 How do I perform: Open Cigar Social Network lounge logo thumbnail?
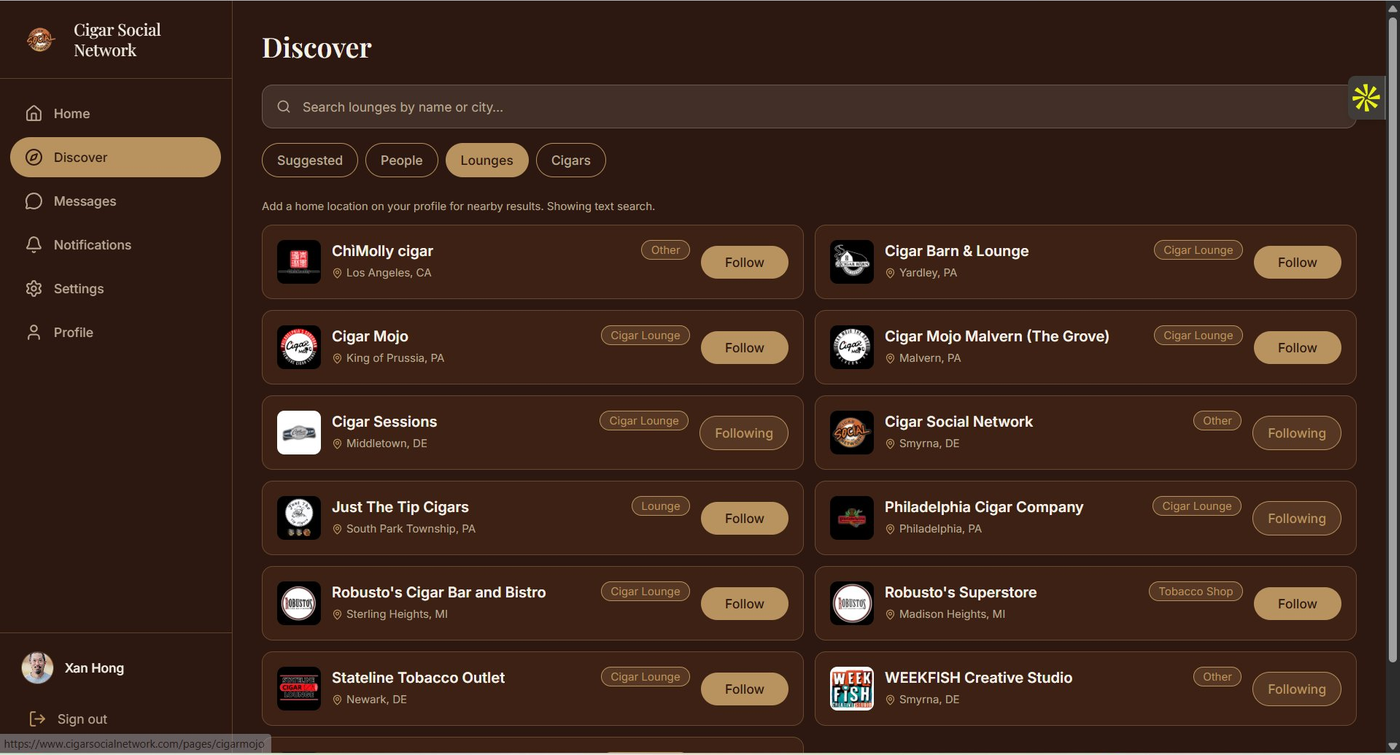pos(852,433)
